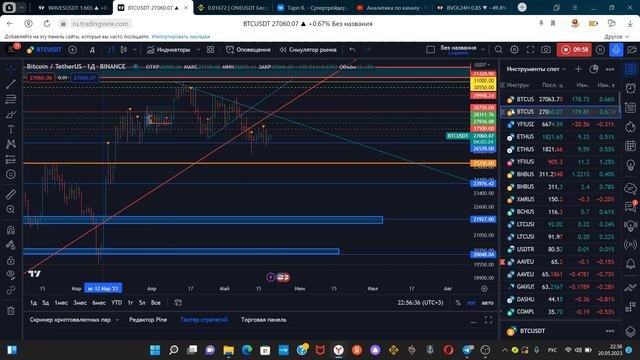The width and height of the screenshot is (640, 360).
Task: Open the Редактор Pine tab
Action: pos(148,320)
